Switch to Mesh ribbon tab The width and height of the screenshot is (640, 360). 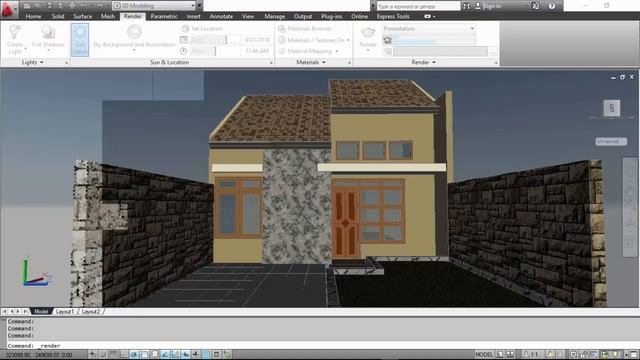[x=108, y=16]
